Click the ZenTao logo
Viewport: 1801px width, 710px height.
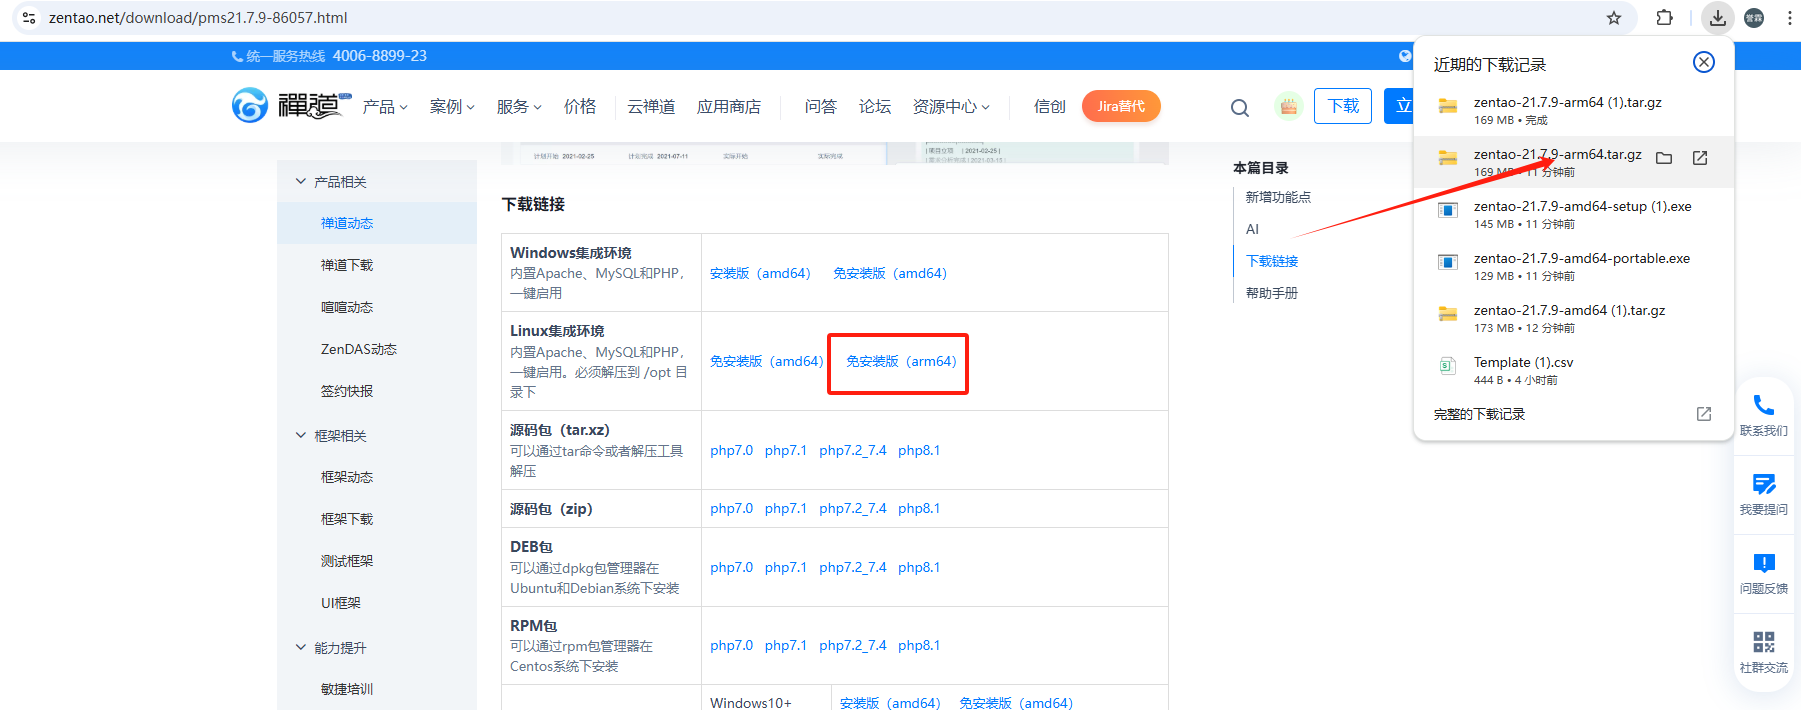coord(292,105)
